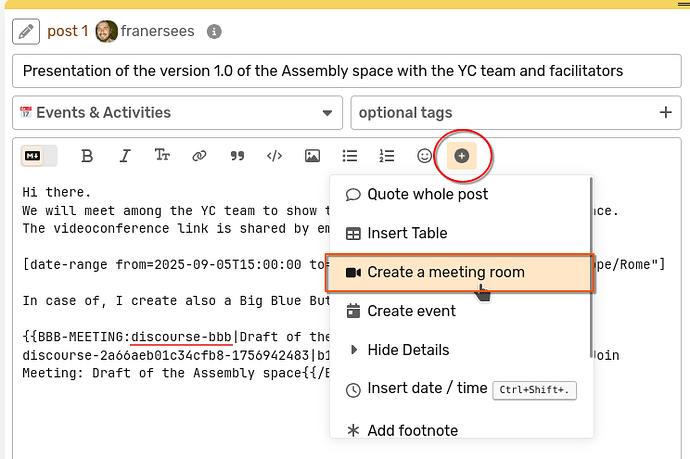Toggle the Markdown editor mode switch
This screenshot has width=690, height=459.
click(39, 156)
